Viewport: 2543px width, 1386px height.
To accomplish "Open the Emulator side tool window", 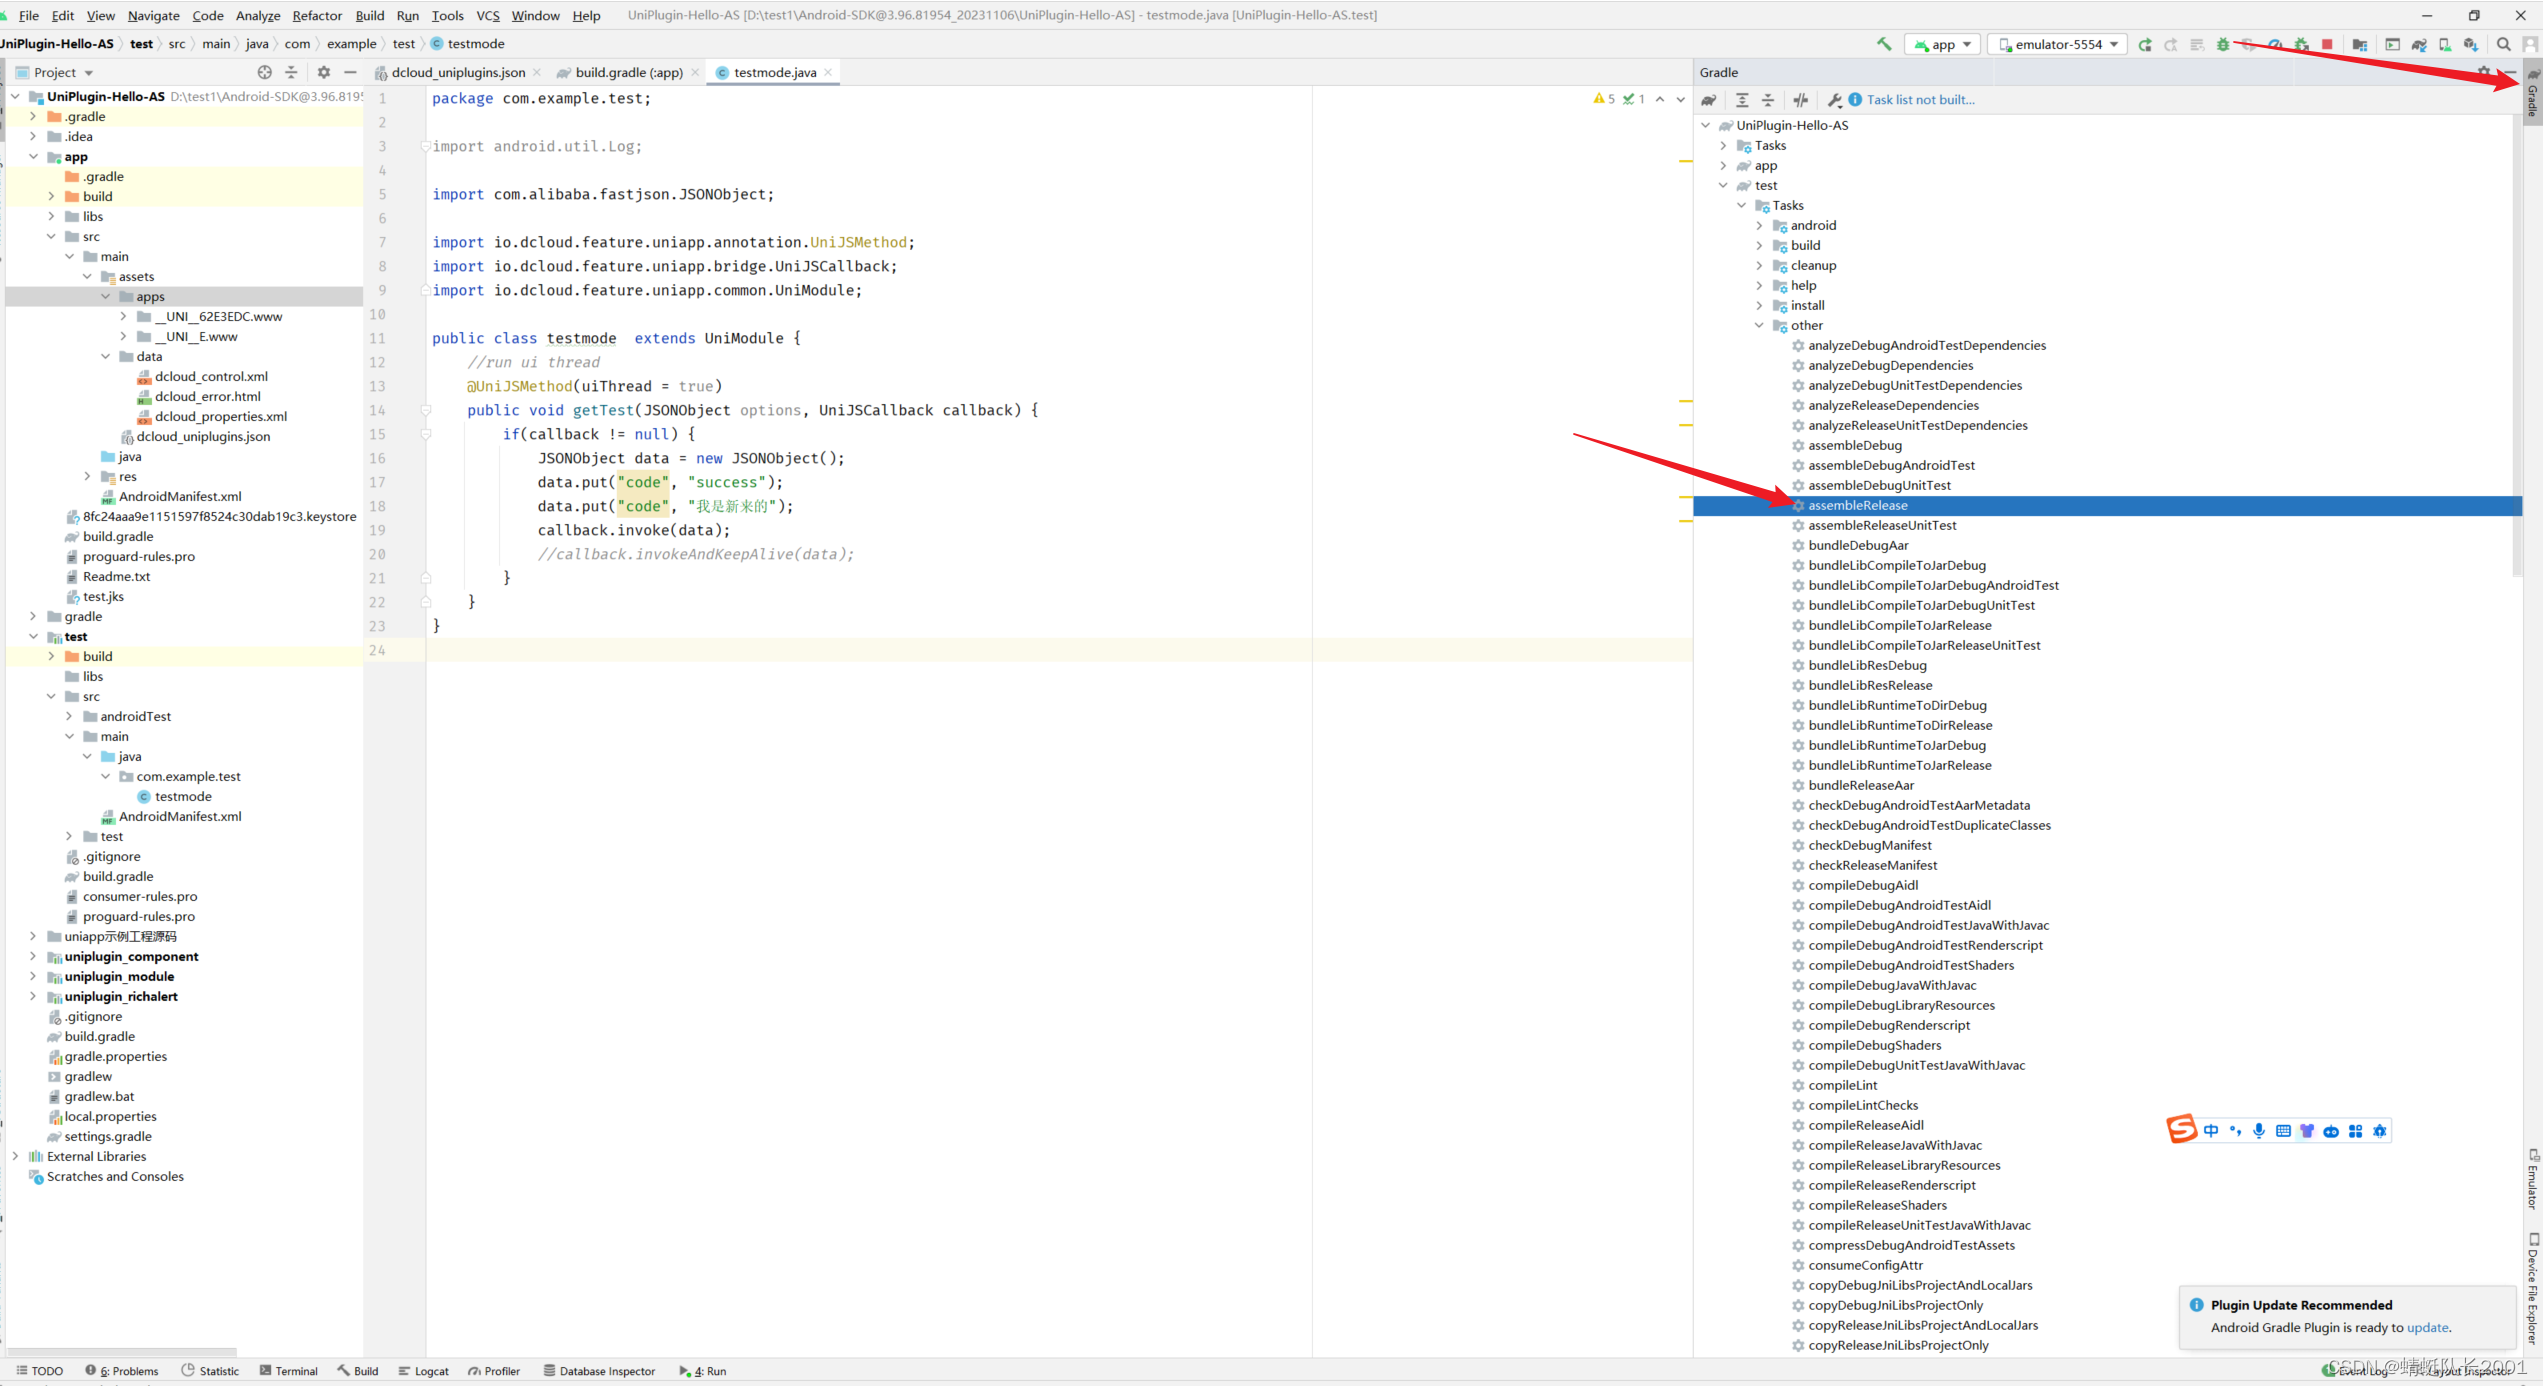I will (x=2533, y=1180).
